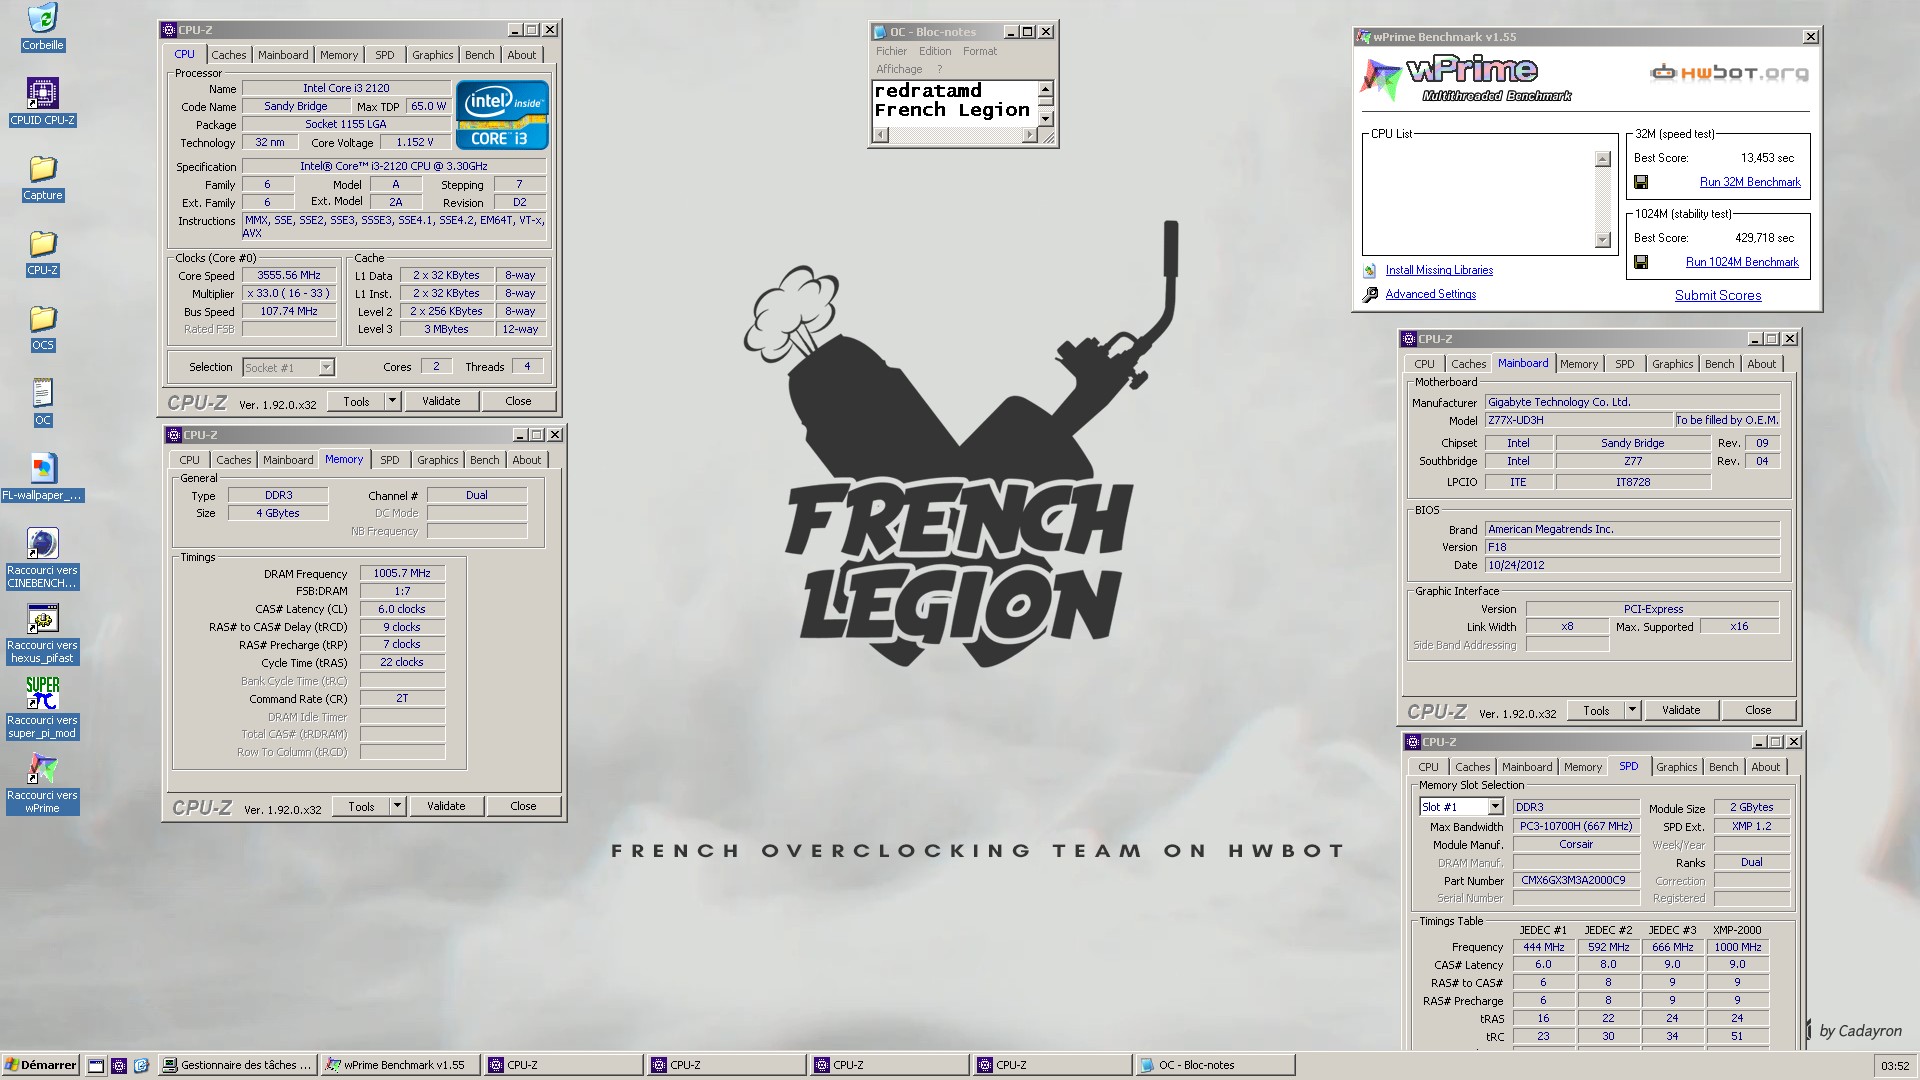The image size is (1920, 1080).
Task: Click the taskbar clock showing 03:52
Action: point(1895,1066)
